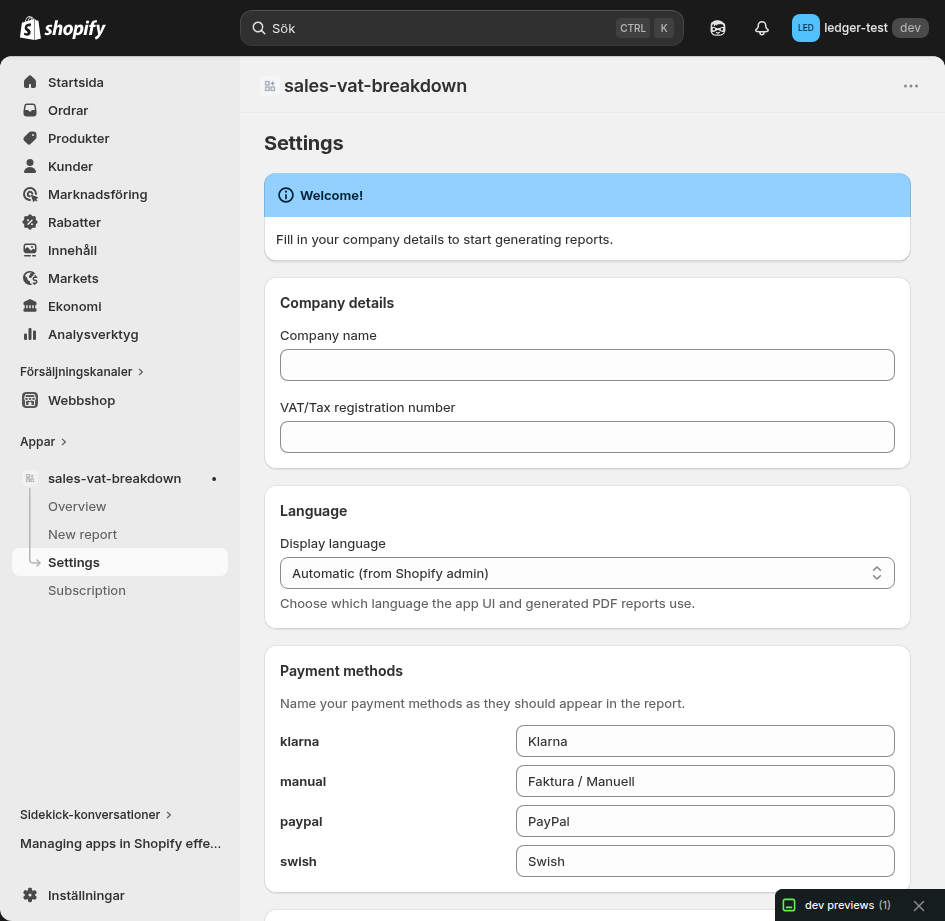
Task: Open the Display language dropdown
Action: 587,572
